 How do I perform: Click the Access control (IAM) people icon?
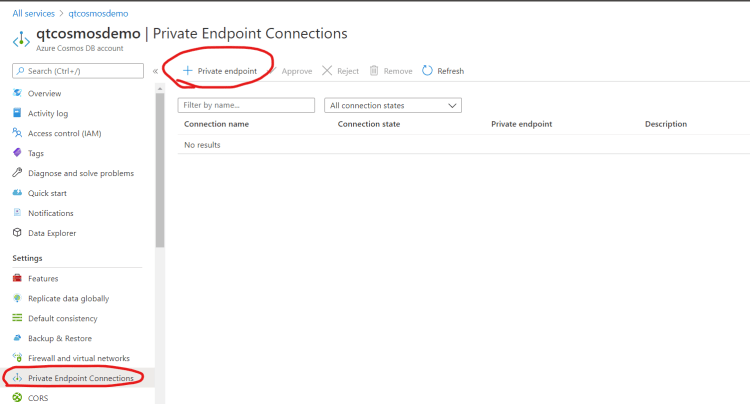[x=17, y=132]
